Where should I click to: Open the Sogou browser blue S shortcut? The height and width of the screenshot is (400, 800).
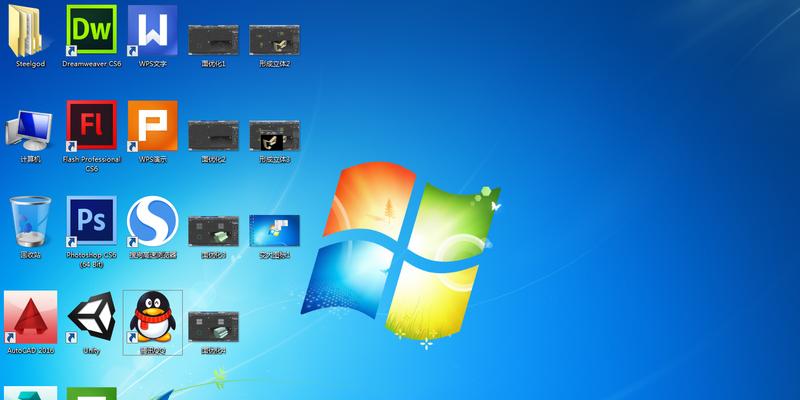[153, 221]
